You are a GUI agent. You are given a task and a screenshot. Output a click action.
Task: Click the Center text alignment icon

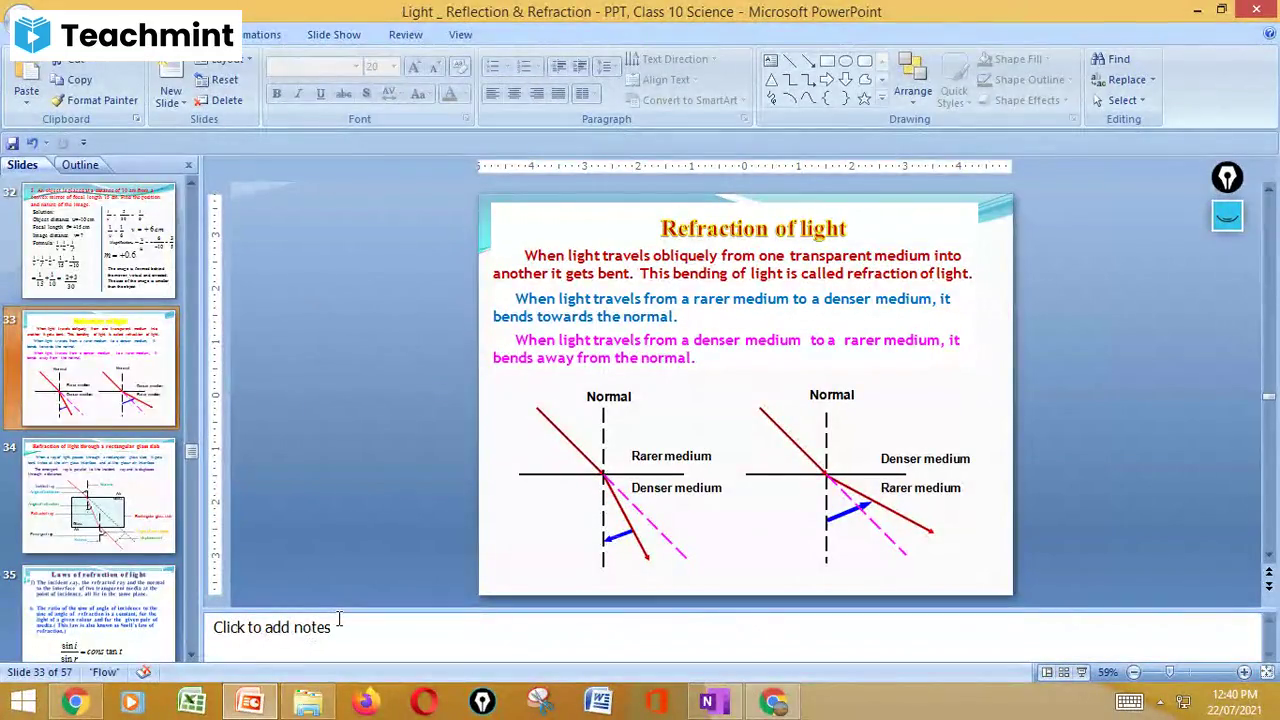(x=514, y=93)
